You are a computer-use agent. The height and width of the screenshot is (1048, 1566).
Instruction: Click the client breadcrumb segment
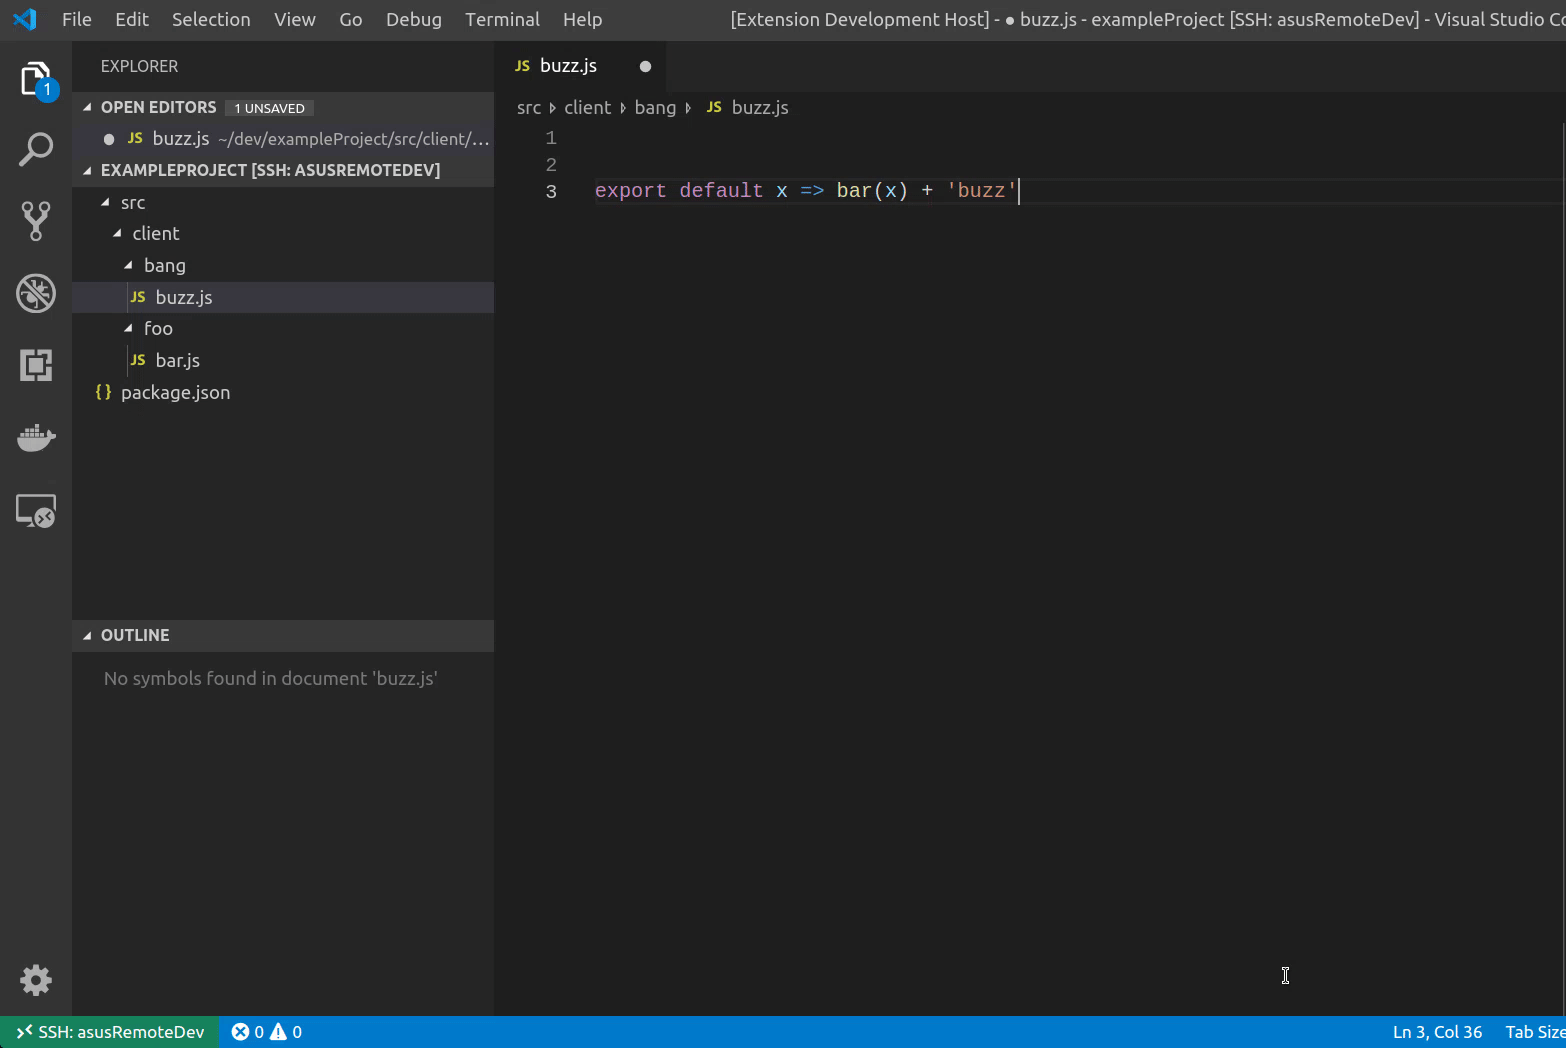587,107
